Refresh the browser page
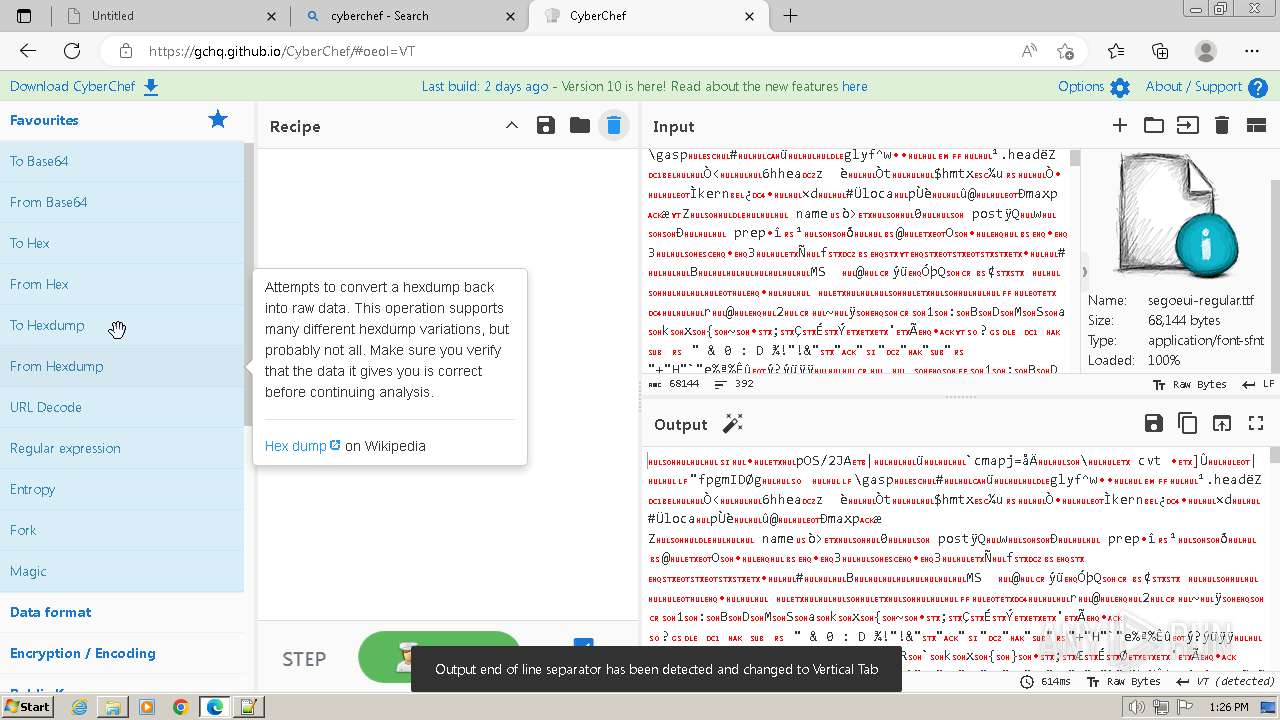 coord(72,51)
